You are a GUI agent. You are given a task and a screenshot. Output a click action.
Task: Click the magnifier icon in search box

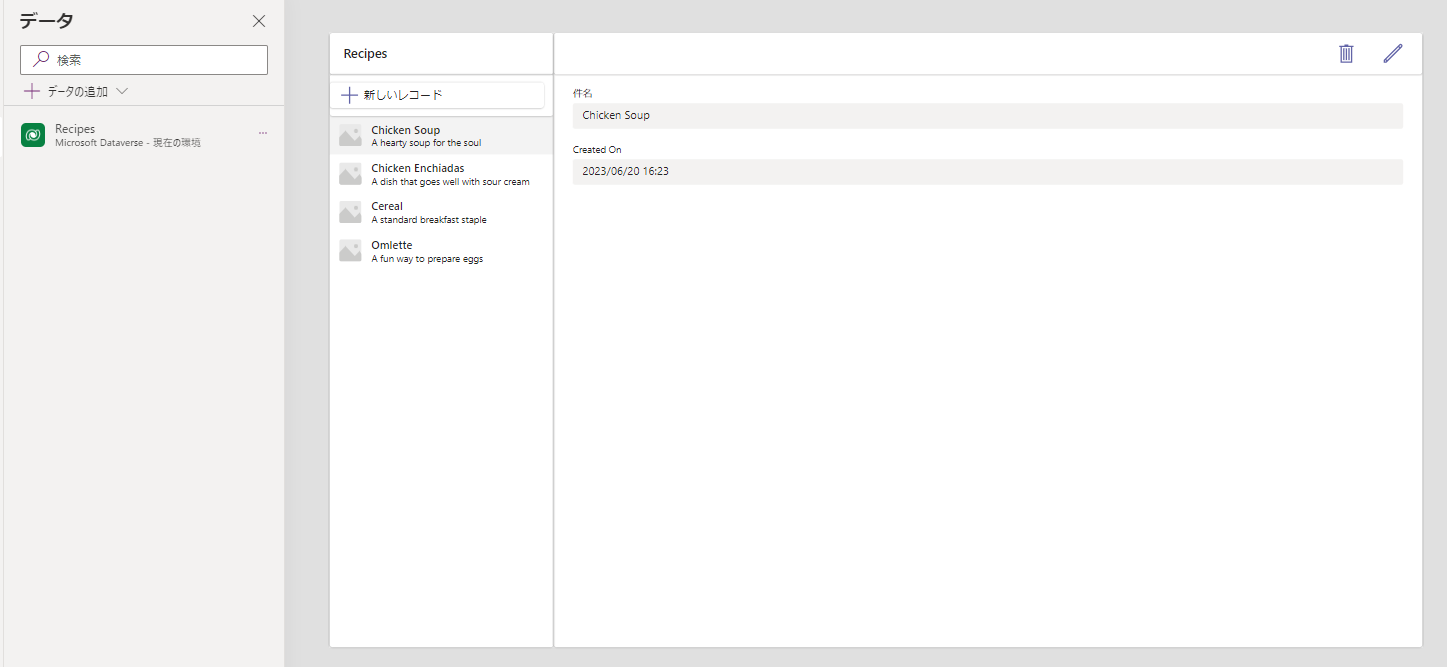click(x=41, y=60)
